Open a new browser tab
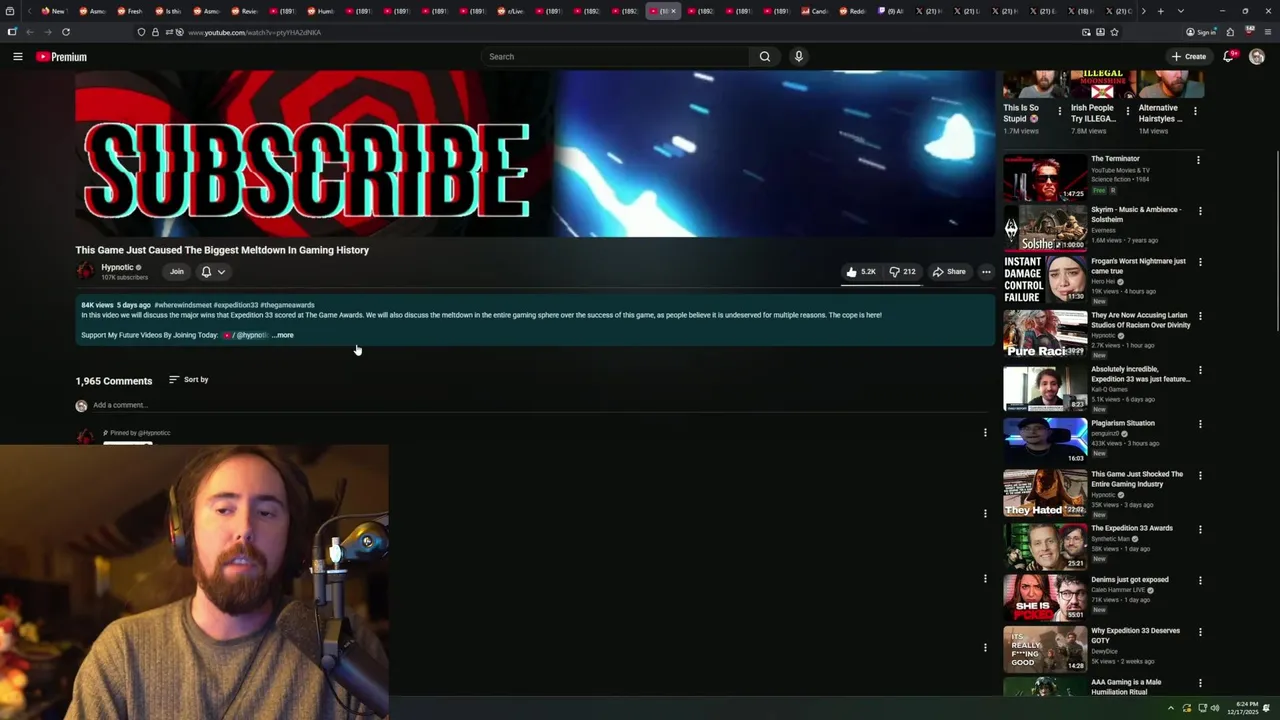The width and height of the screenshot is (1280, 720). click(1160, 11)
